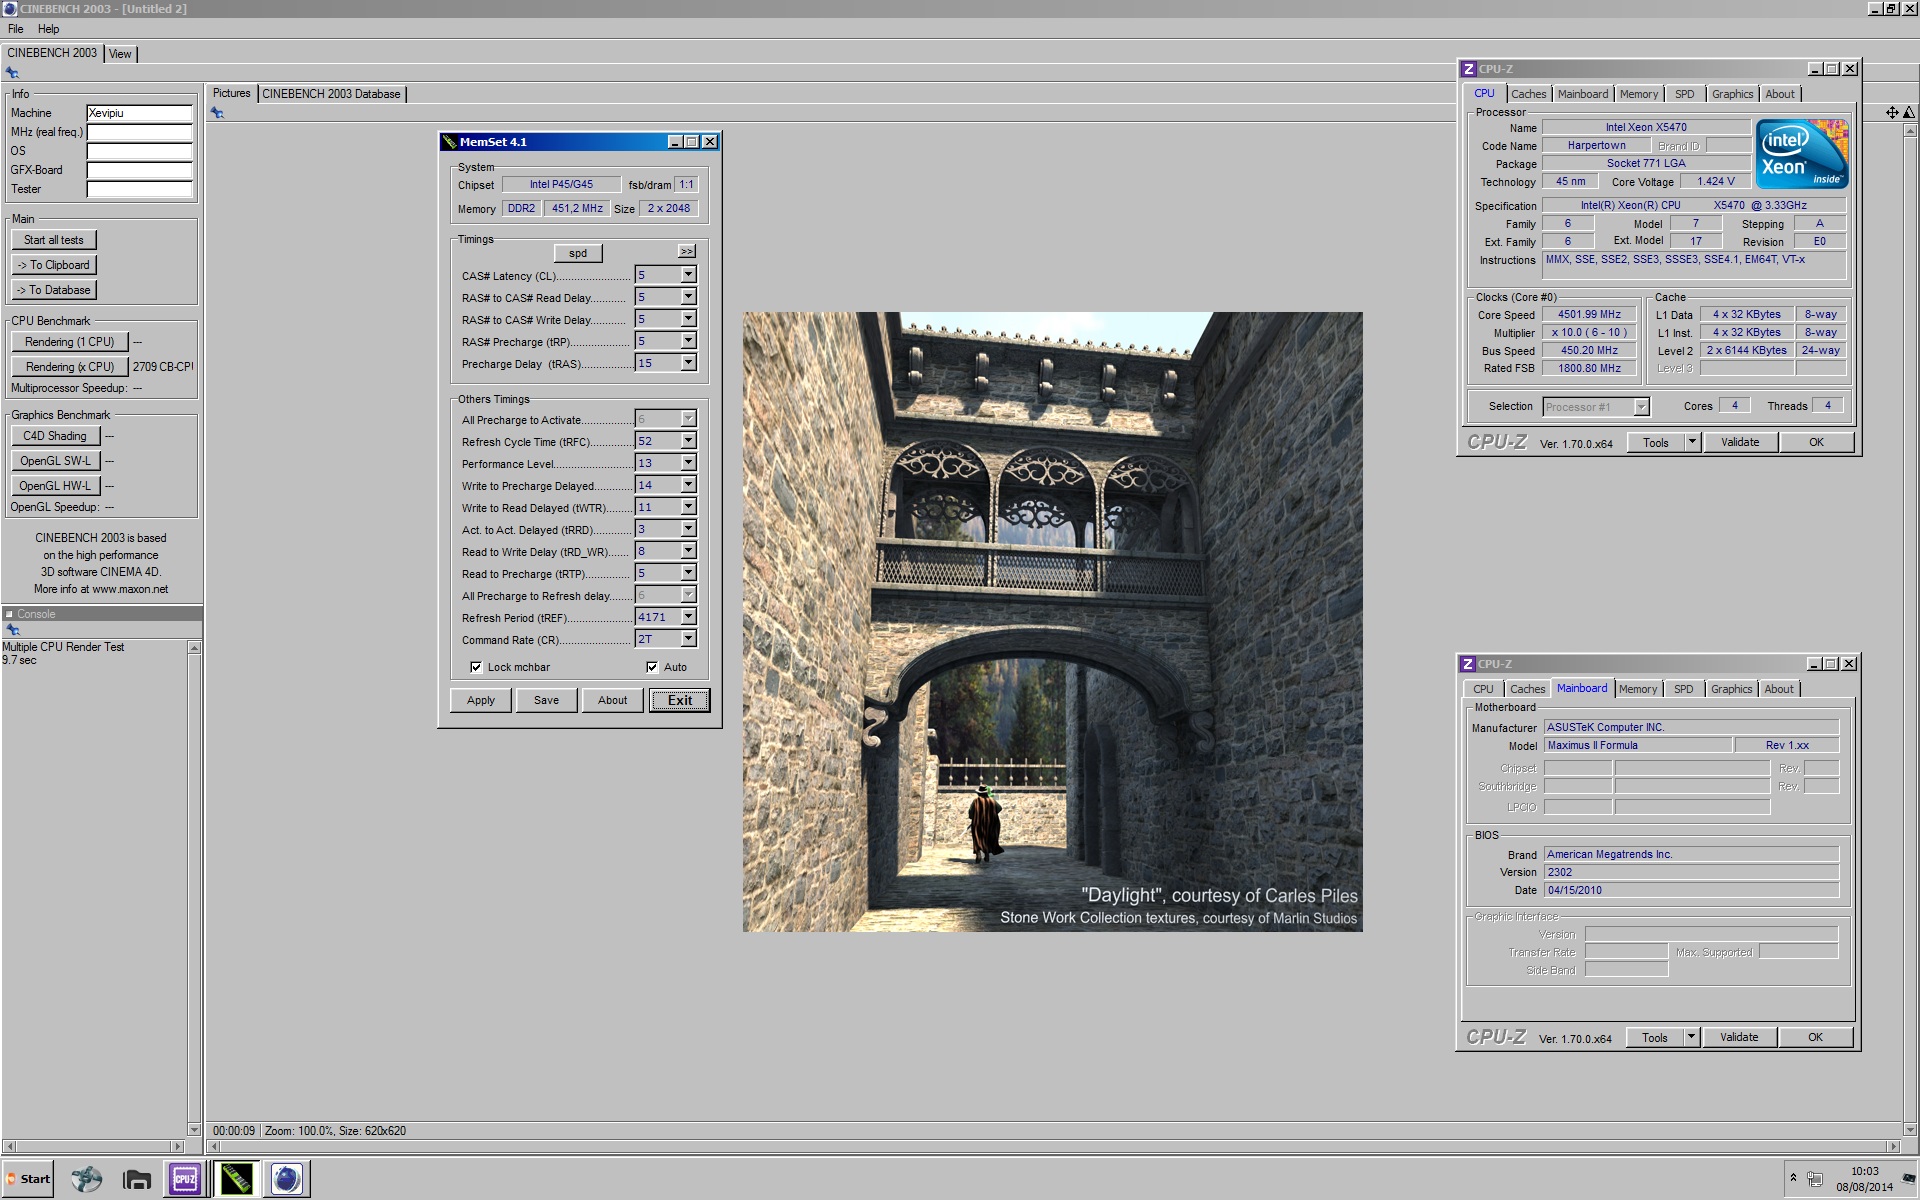Click the pin icon under CINEBENCH 2003 tab

[x=12, y=73]
